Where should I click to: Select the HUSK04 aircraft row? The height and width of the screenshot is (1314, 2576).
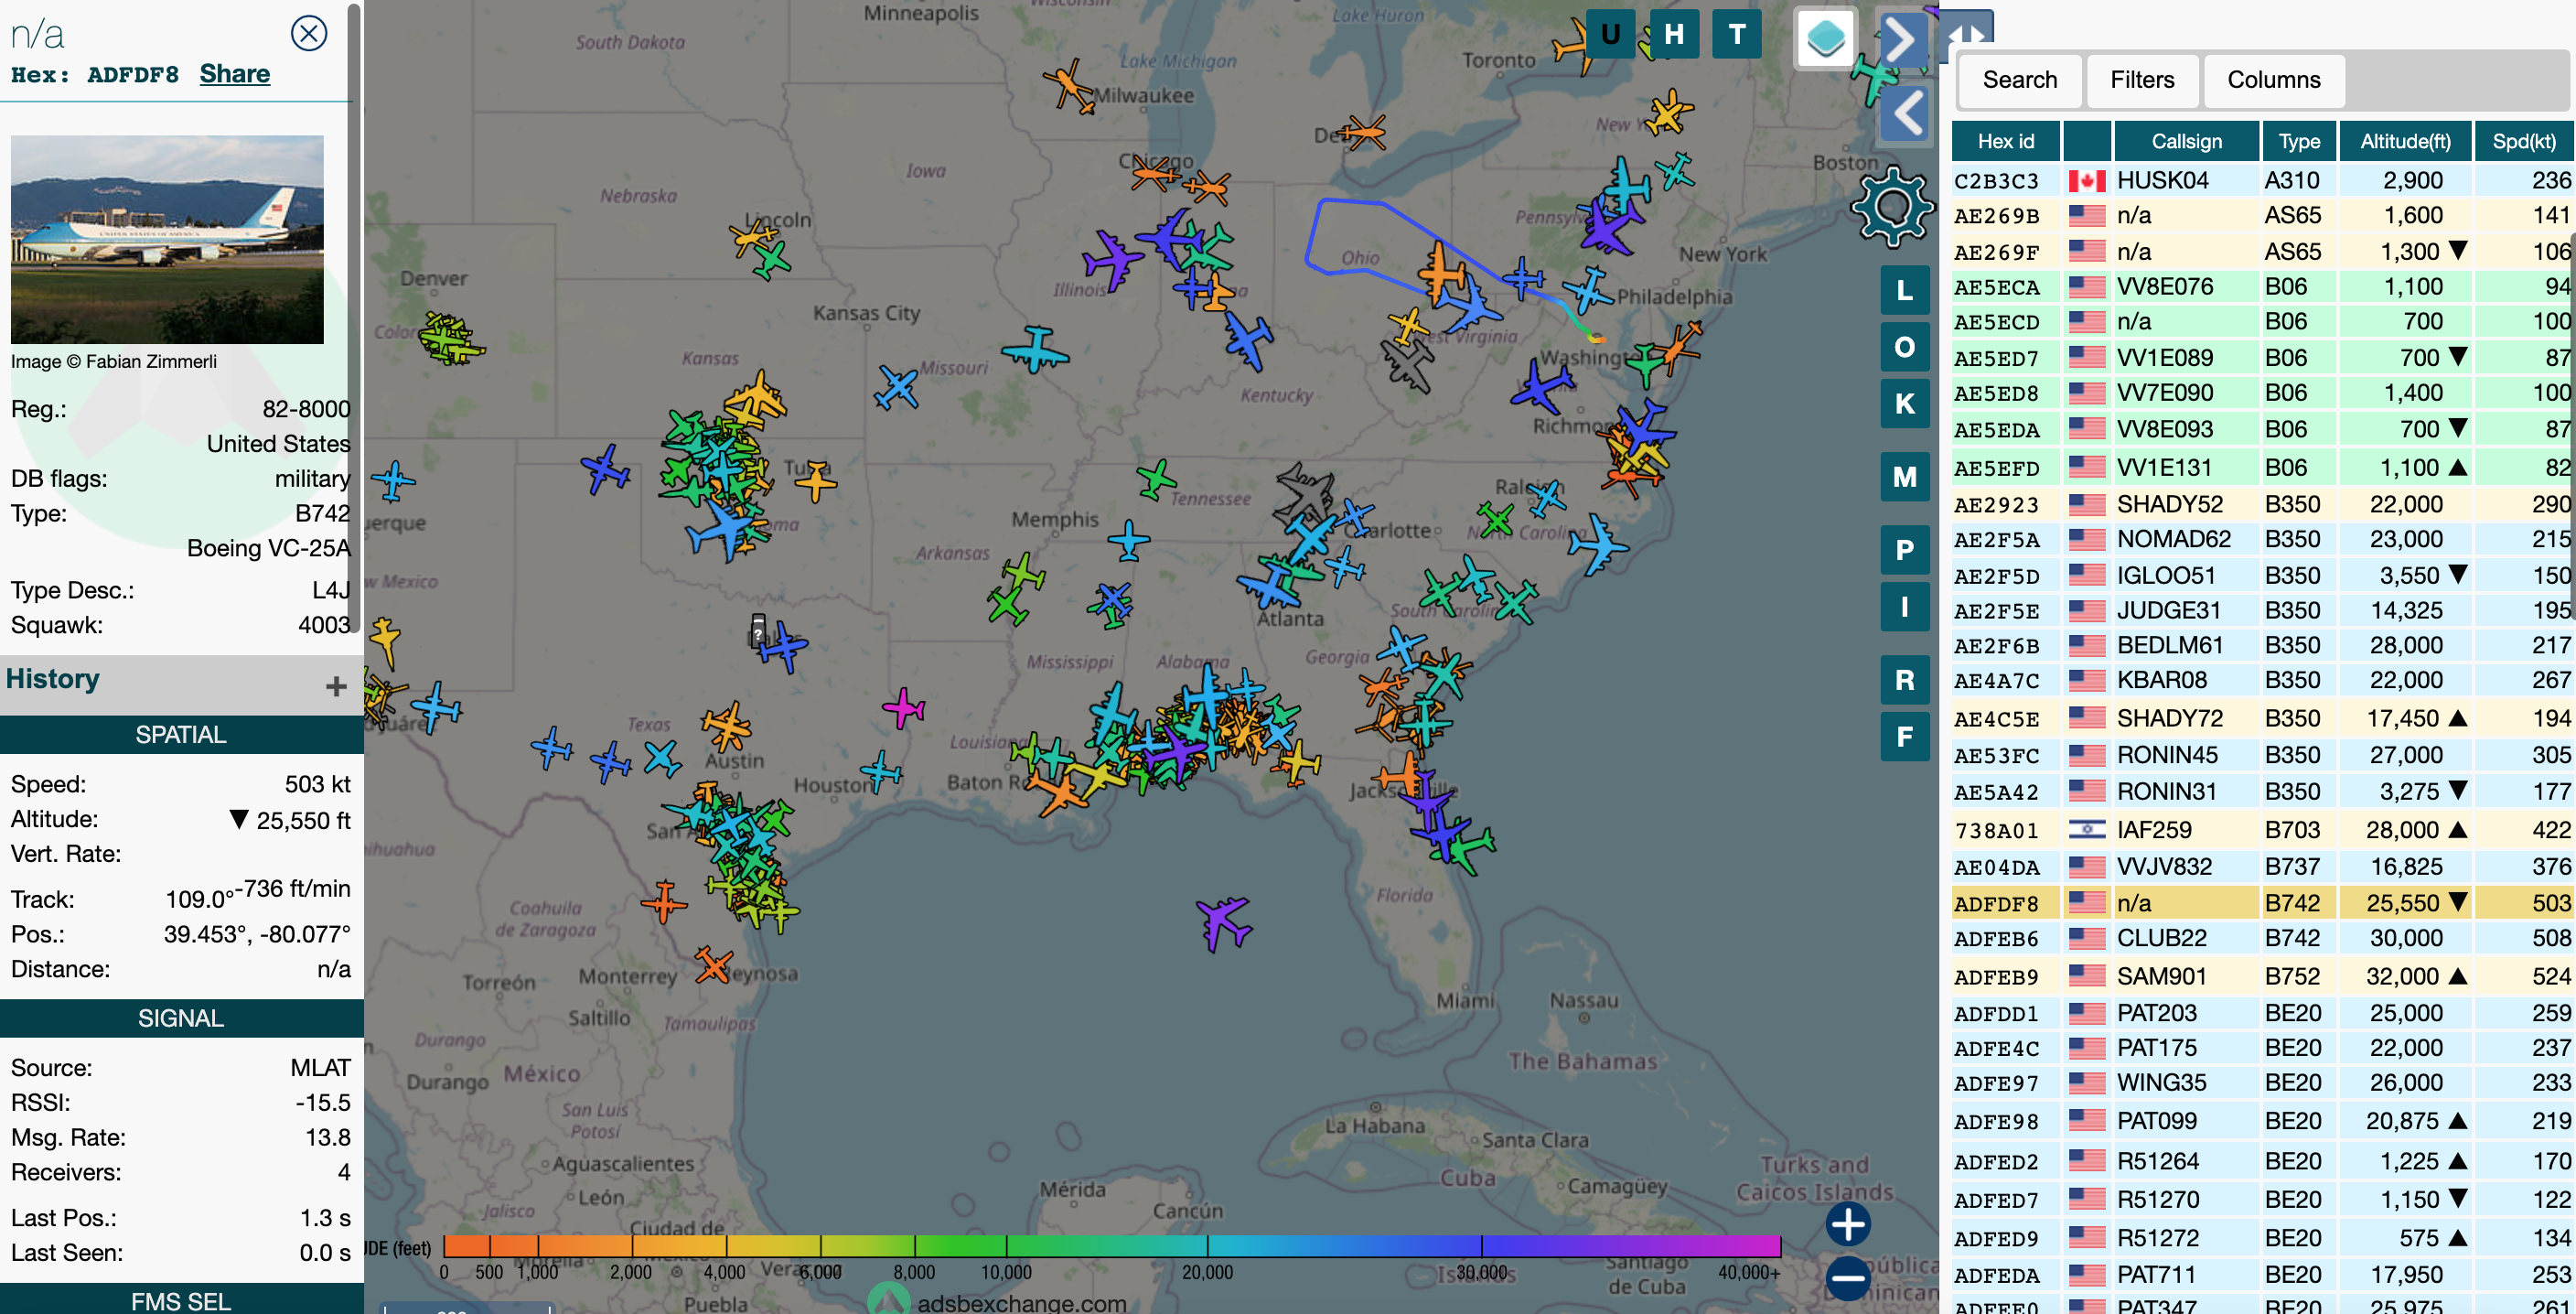[2262, 180]
